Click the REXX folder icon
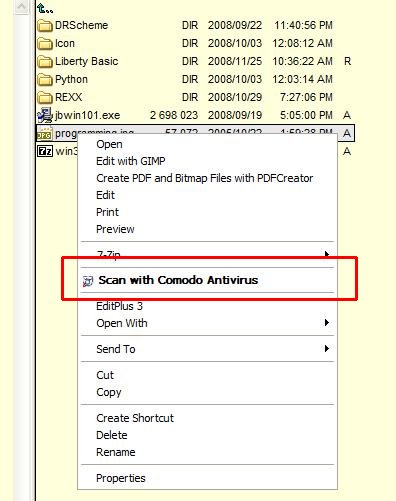Screen dimensions: 396x501 click(45, 97)
